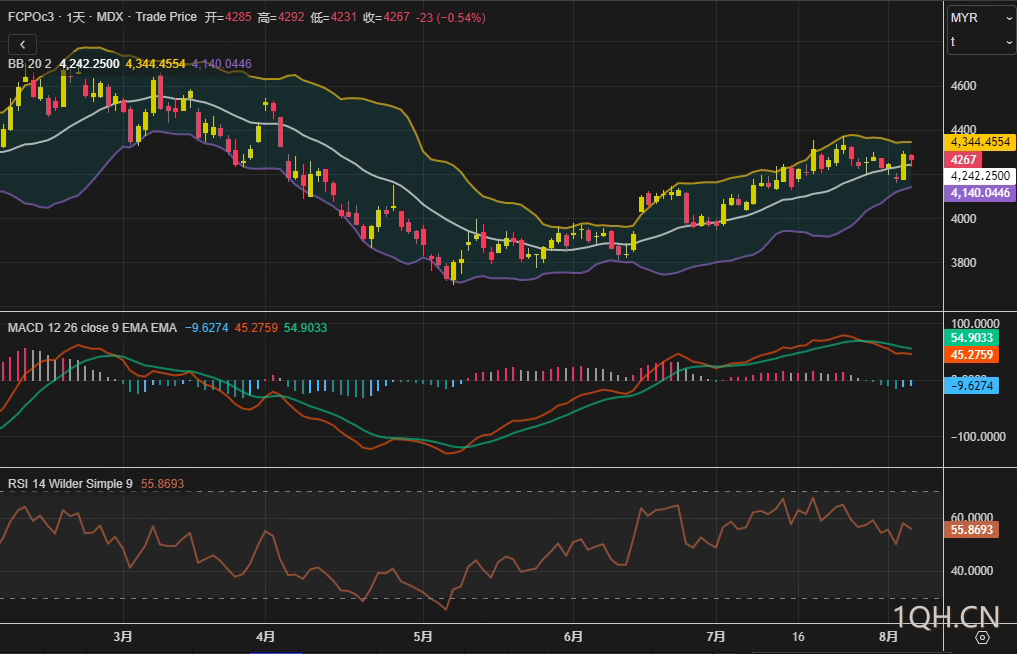The image size is (1017, 654).
Task: Select the BB 20 2 indicator label
Action: (30, 64)
